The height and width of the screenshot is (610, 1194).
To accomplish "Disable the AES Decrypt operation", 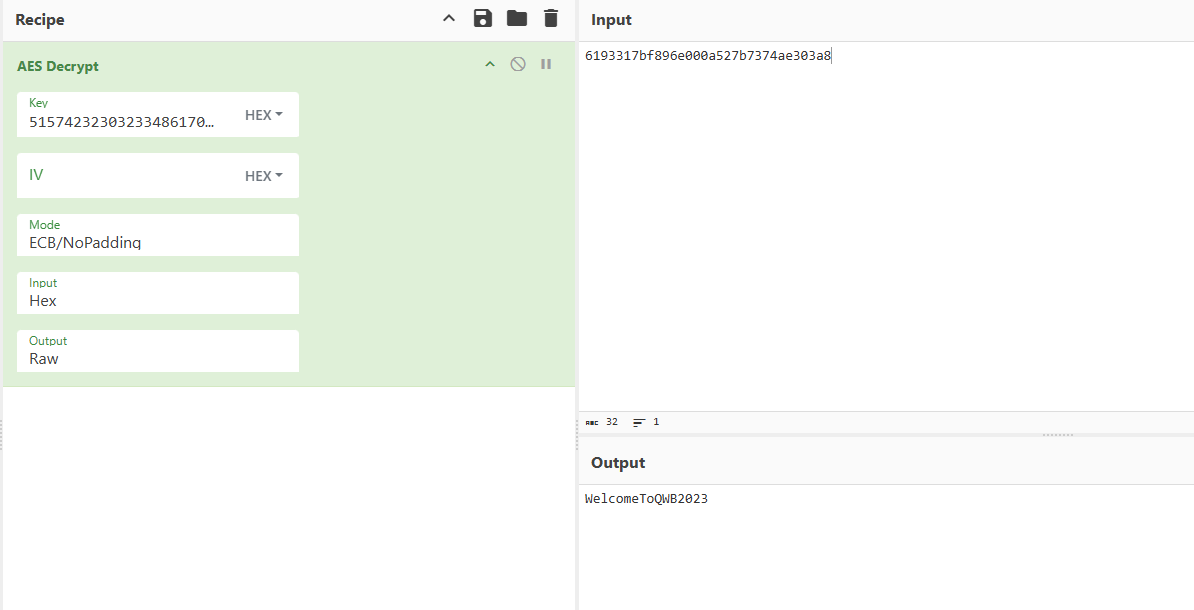I will pos(518,64).
